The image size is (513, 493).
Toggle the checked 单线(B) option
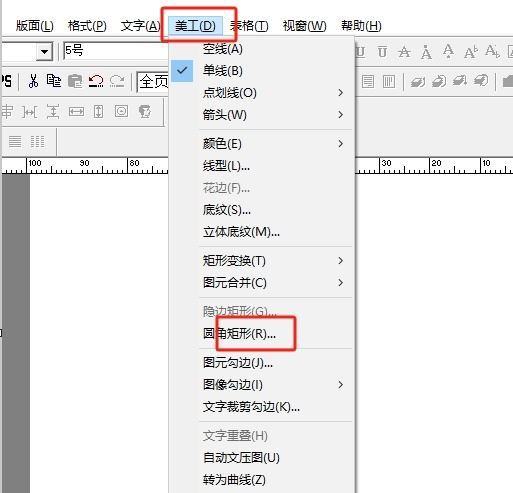pyautogui.click(x=262, y=71)
